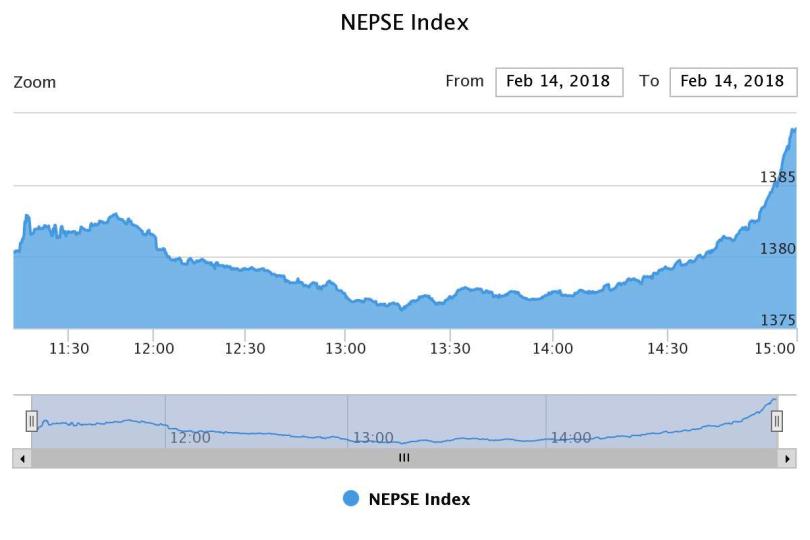This screenshot has width=810, height=540.
Task: Click the 1385 y-axis value label
Action: tap(777, 177)
